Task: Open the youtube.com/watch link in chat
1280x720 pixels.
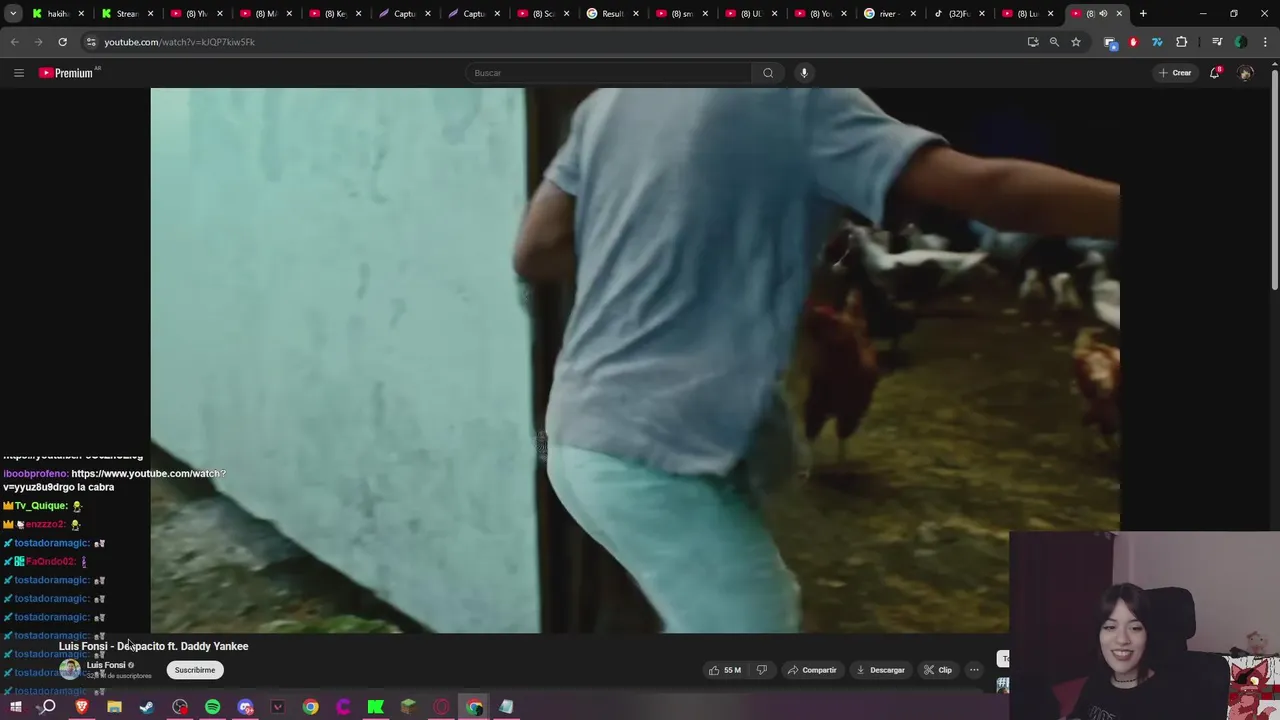Action: (x=114, y=480)
